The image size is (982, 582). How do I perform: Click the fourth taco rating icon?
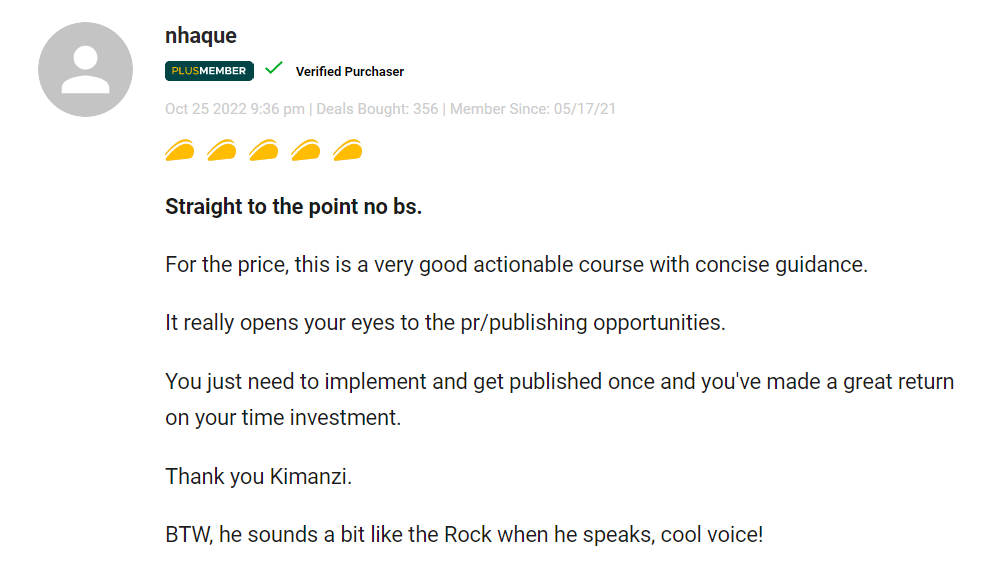coord(306,150)
